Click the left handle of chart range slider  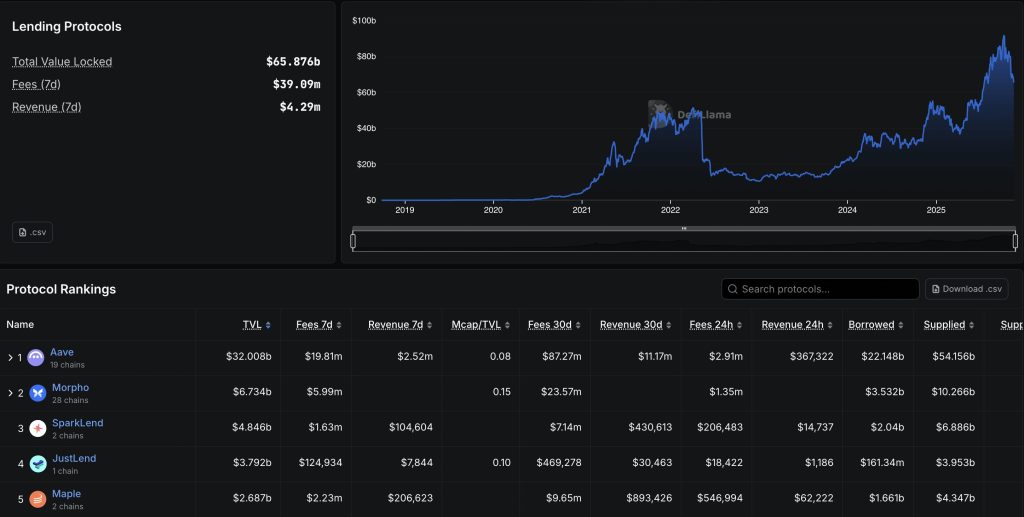353,240
